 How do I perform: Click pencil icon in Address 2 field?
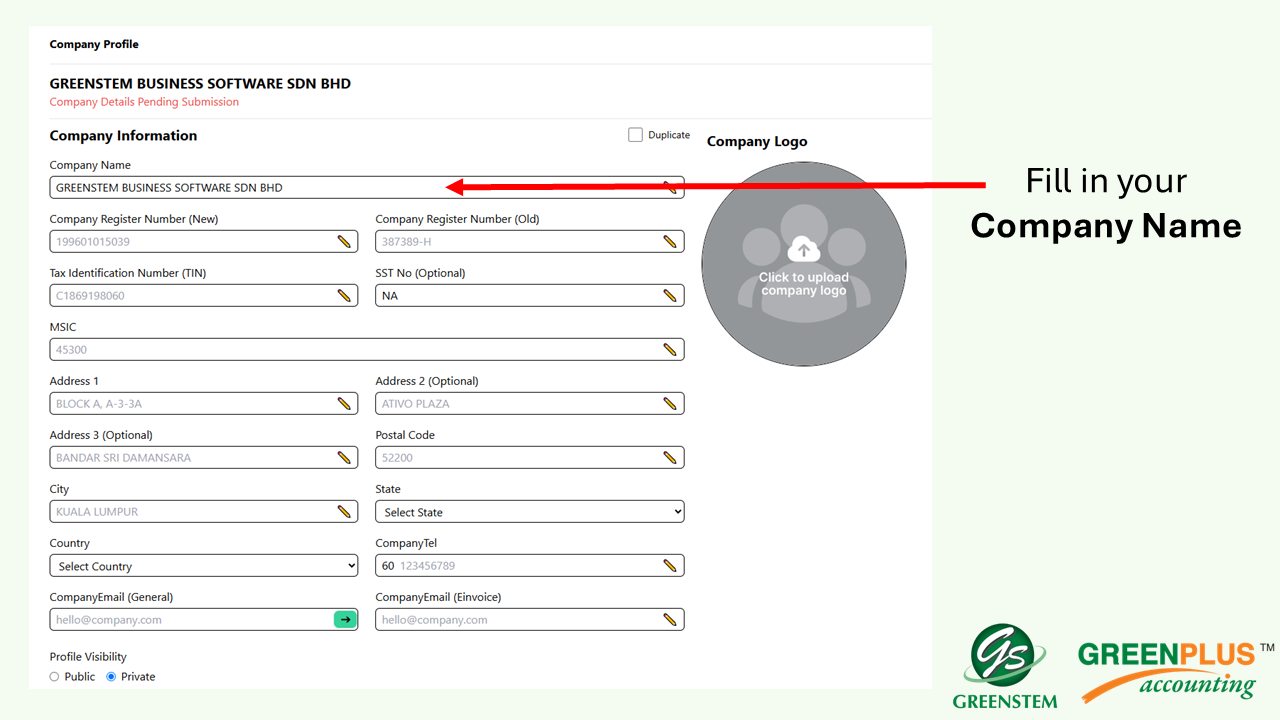point(670,403)
